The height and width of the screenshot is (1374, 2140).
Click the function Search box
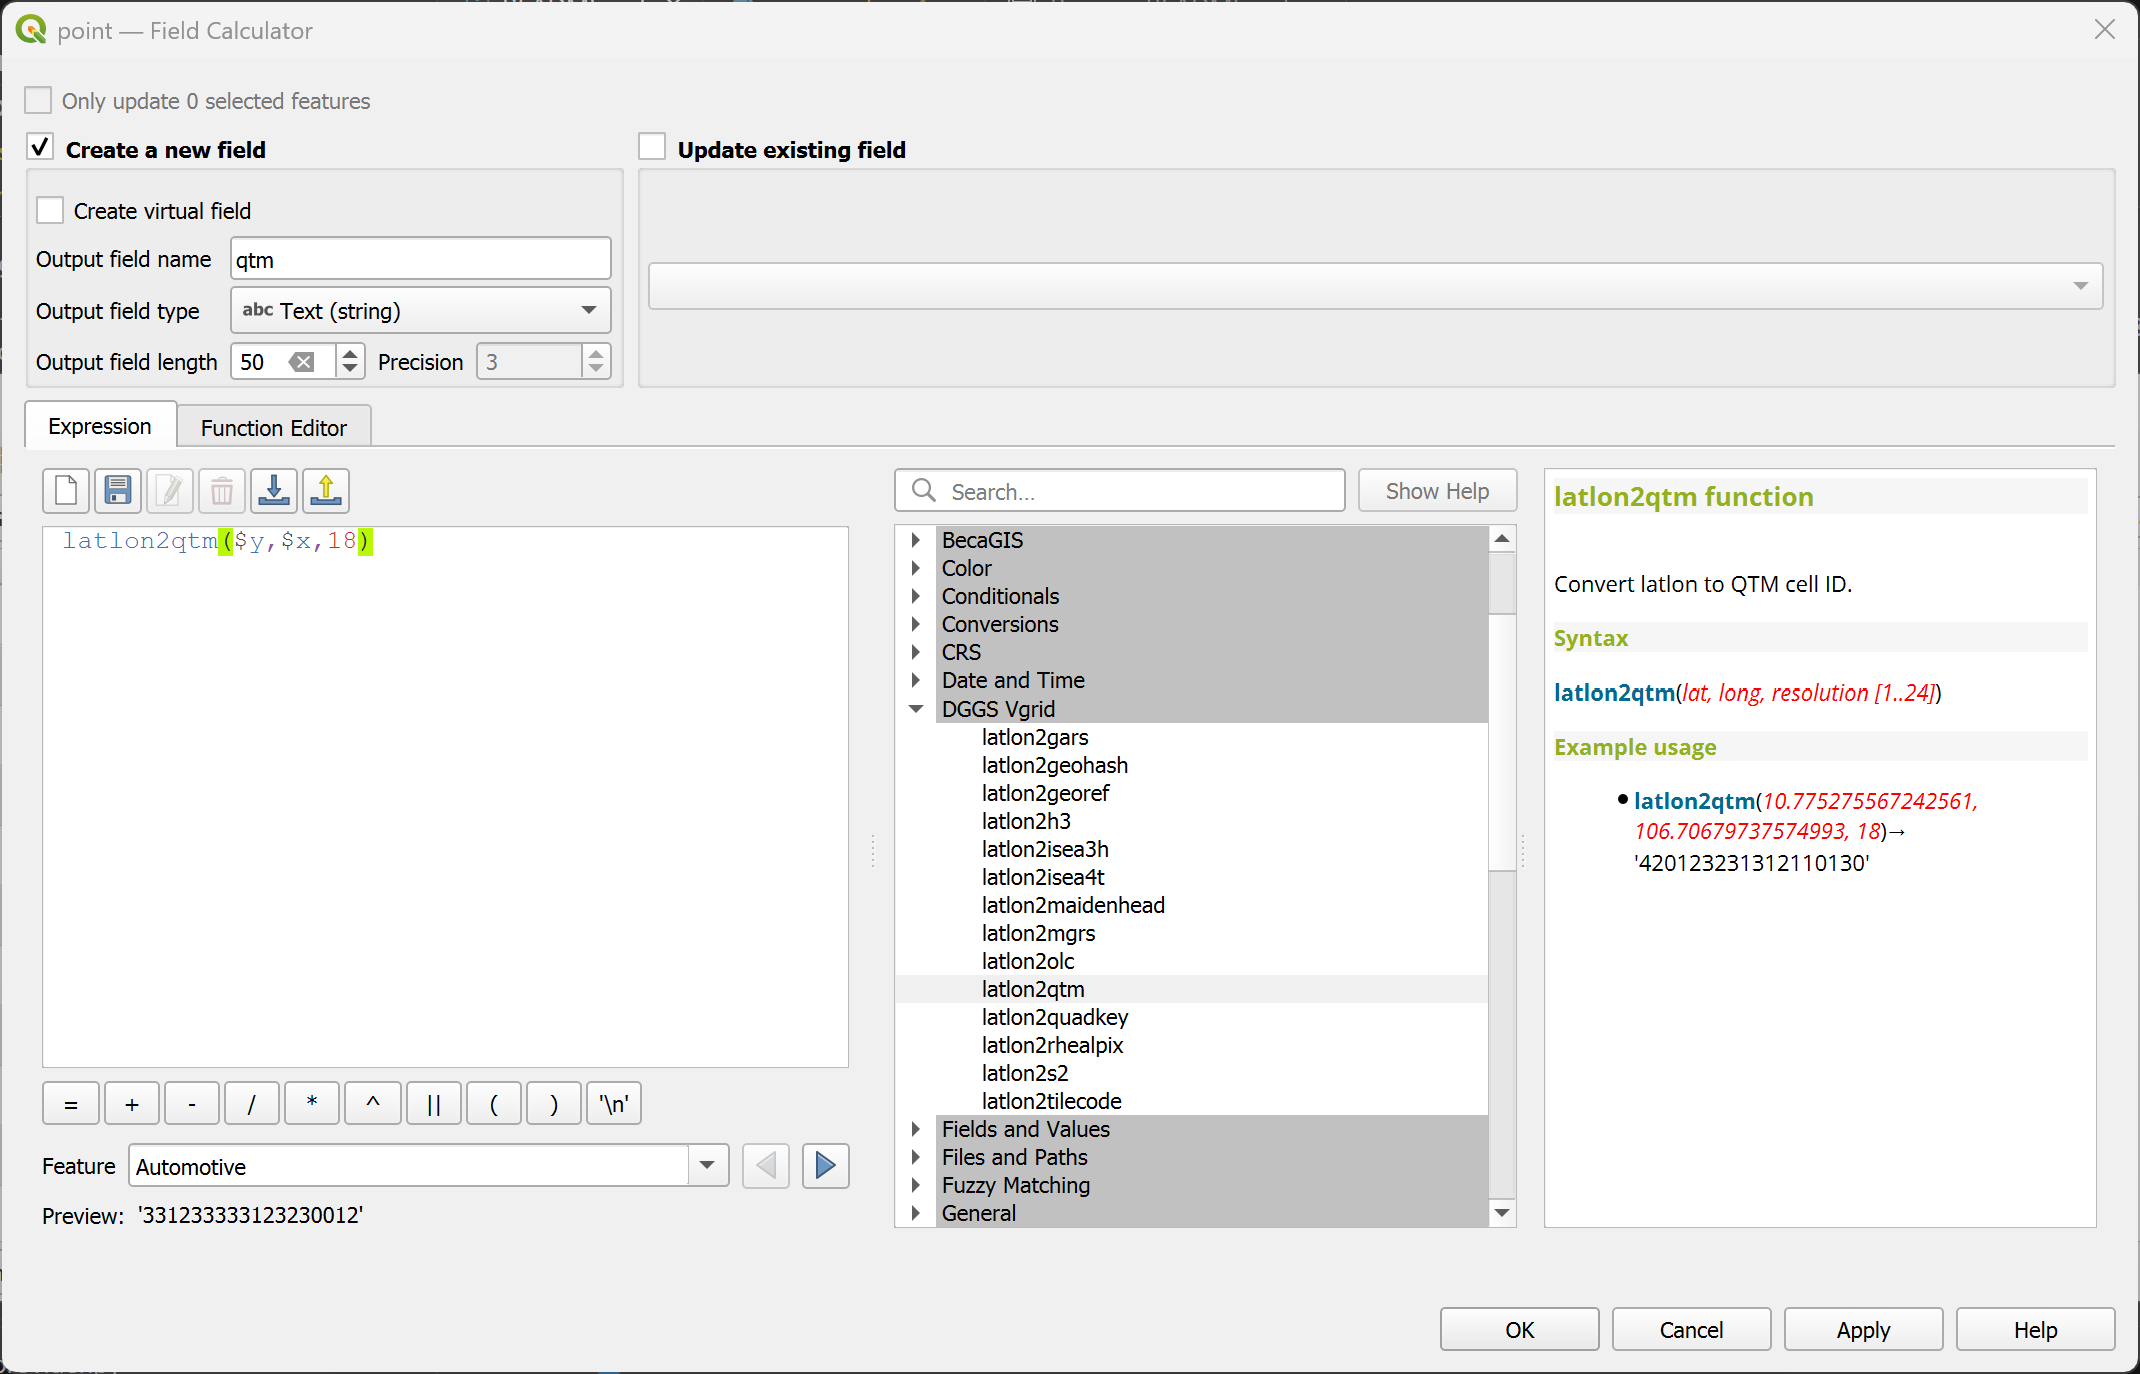(1140, 491)
